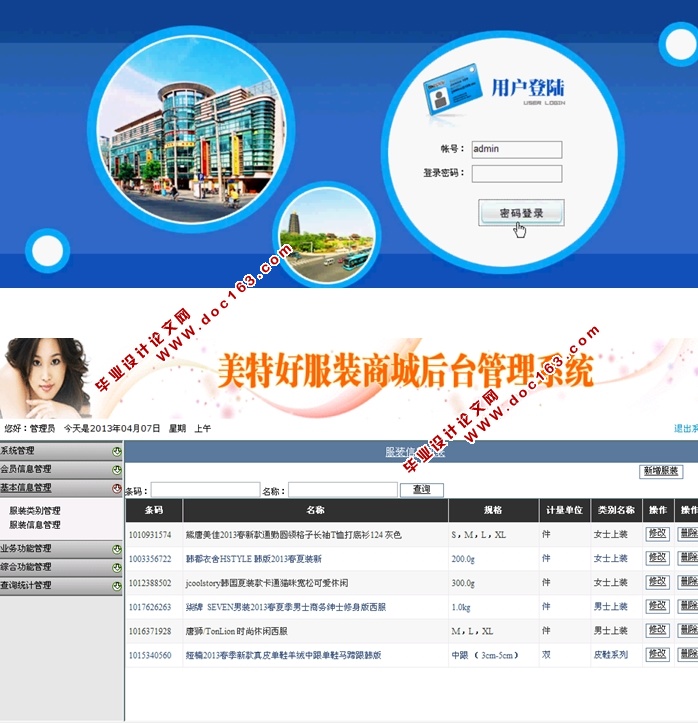The image size is (698, 723).
Task: Expand 业务功能管理 arrow icon
Action: (117, 549)
